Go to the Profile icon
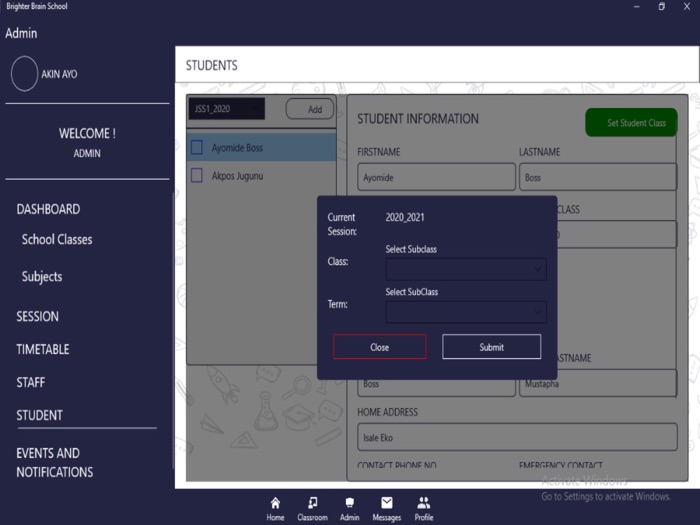Screen dimensions: 700x525 [x=424, y=503]
